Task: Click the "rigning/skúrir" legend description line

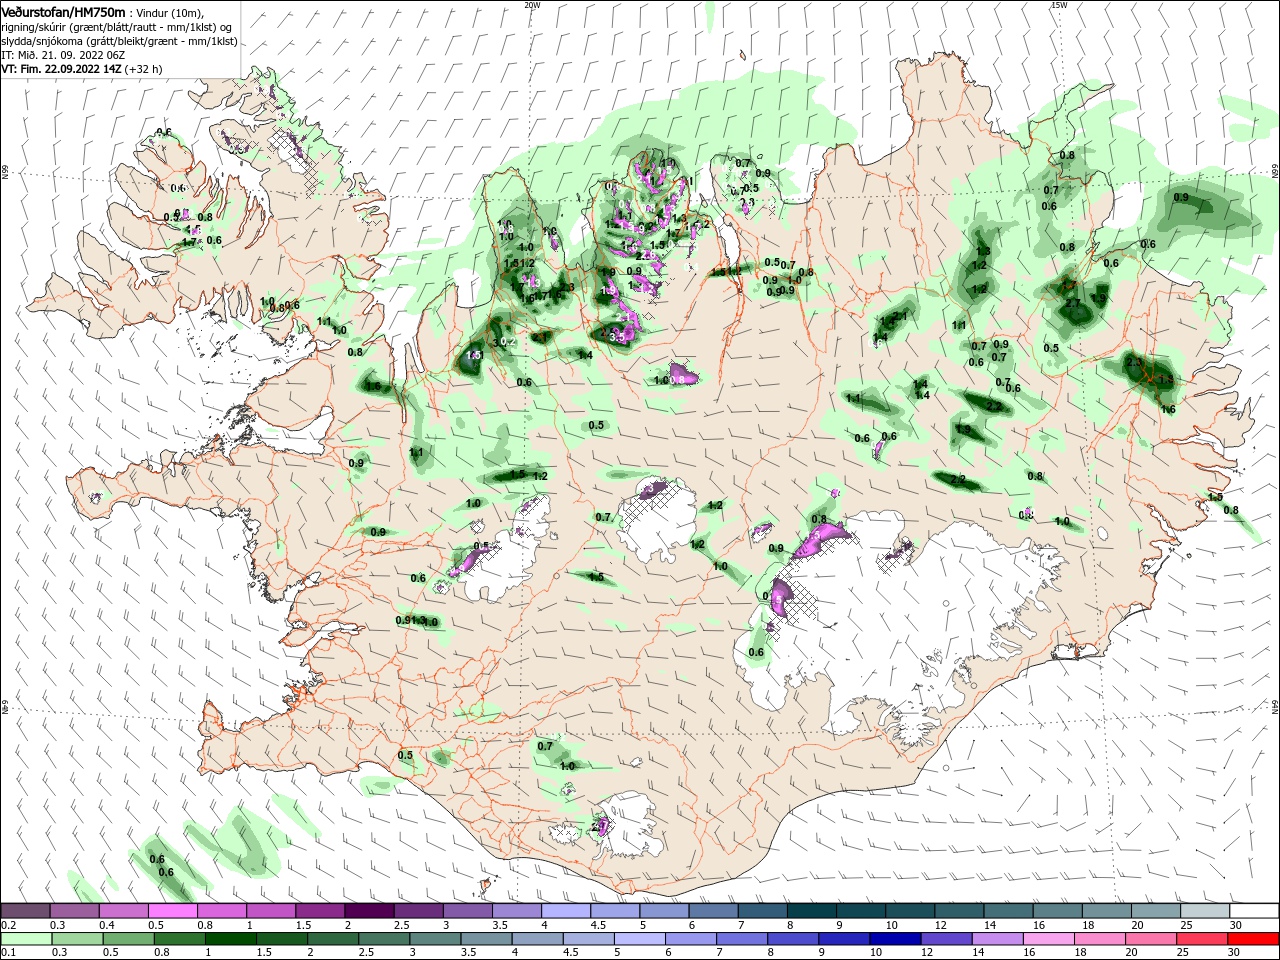Action: tap(116, 27)
